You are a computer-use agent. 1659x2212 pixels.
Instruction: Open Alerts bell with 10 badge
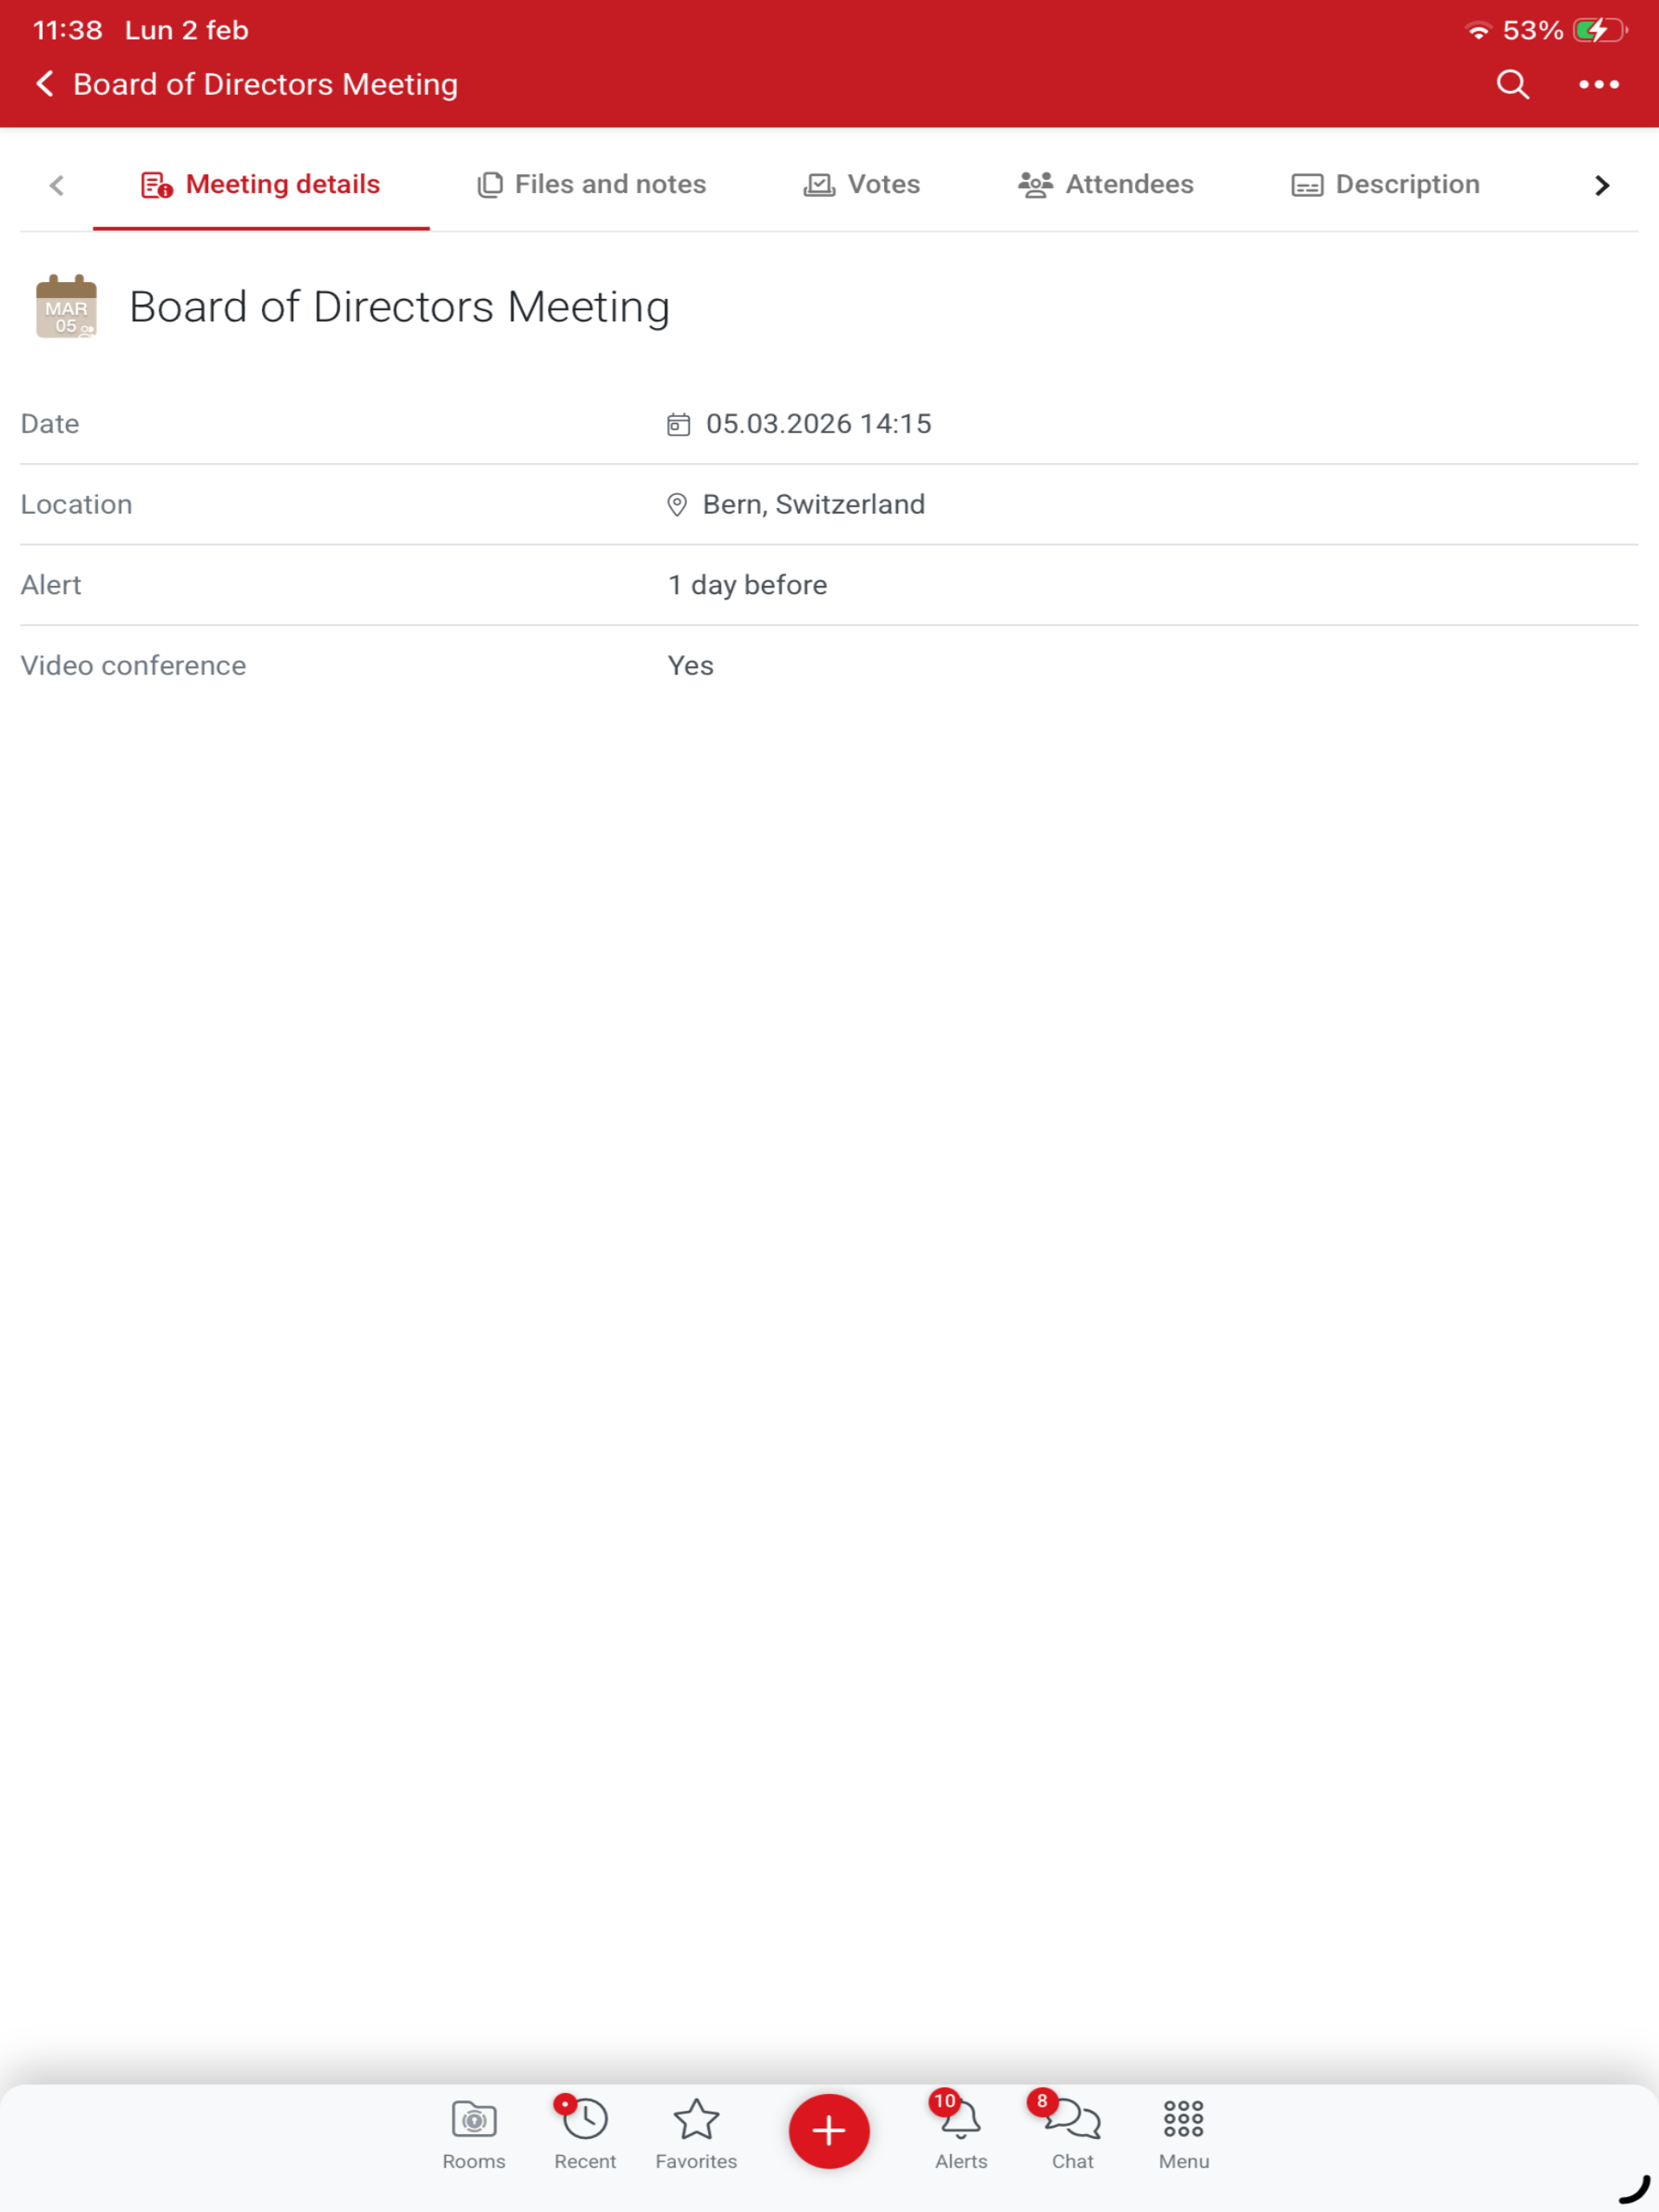(x=960, y=2132)
